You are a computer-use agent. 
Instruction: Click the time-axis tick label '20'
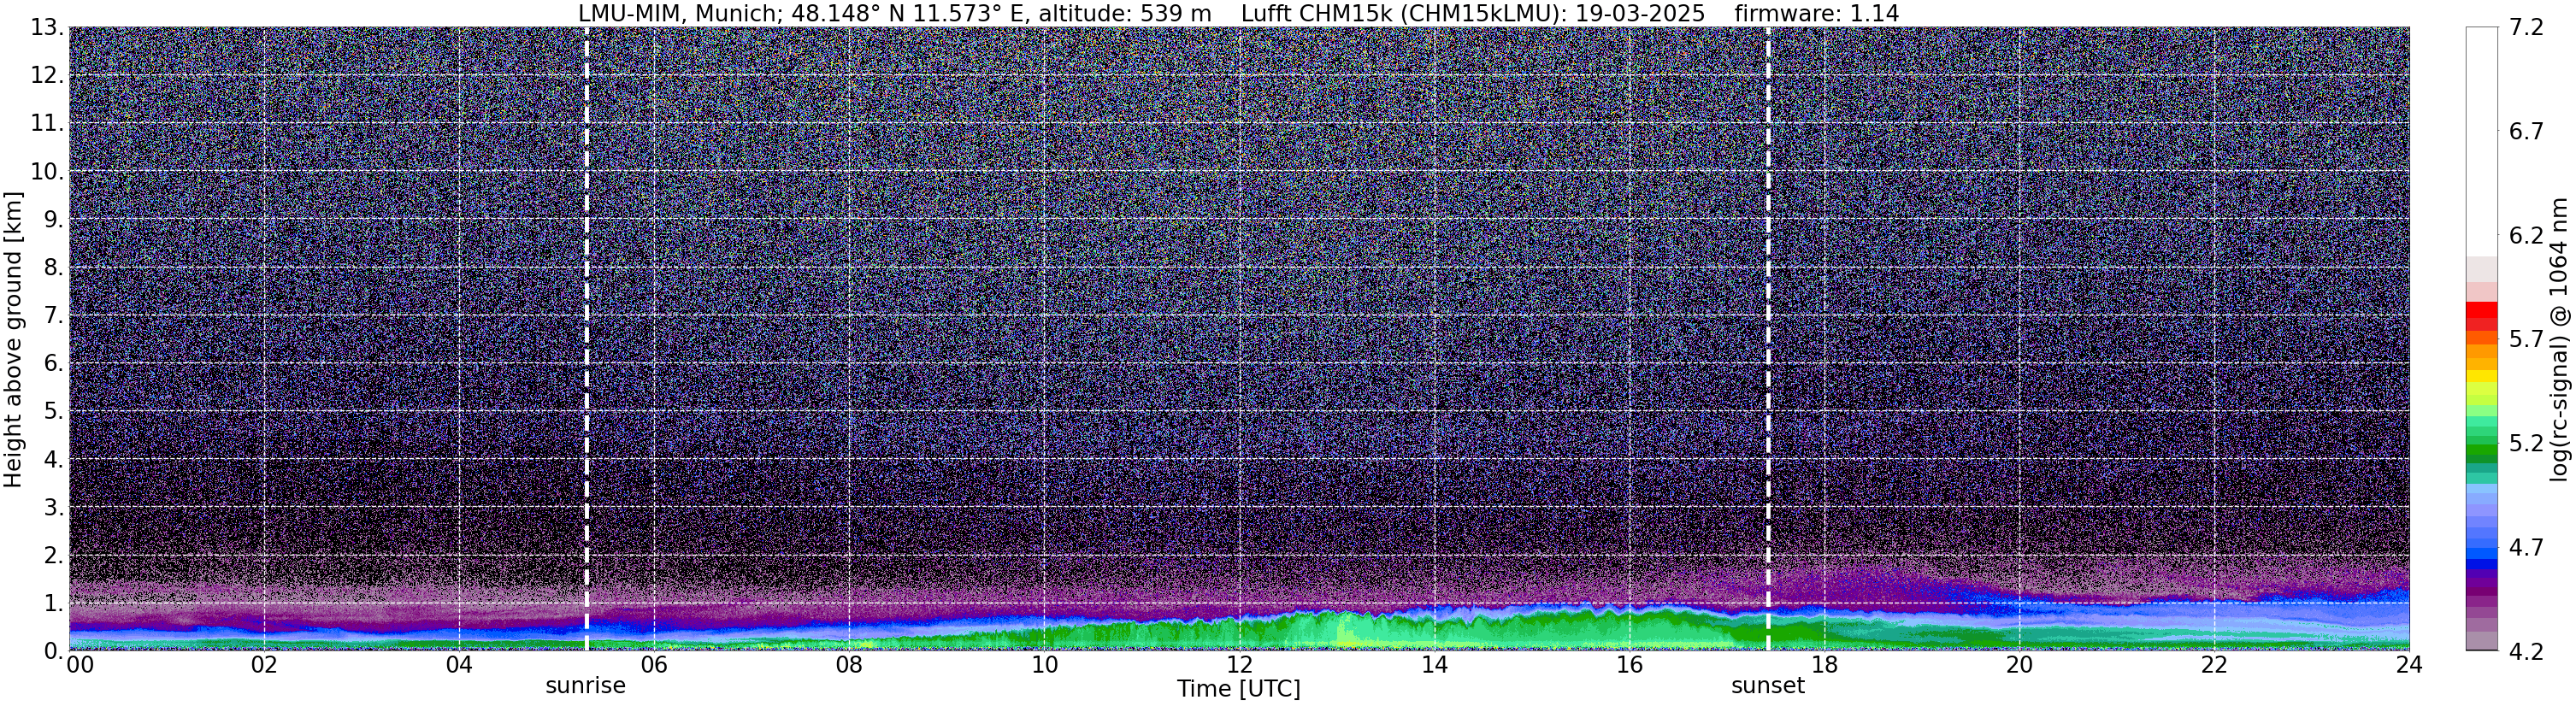2019,665
